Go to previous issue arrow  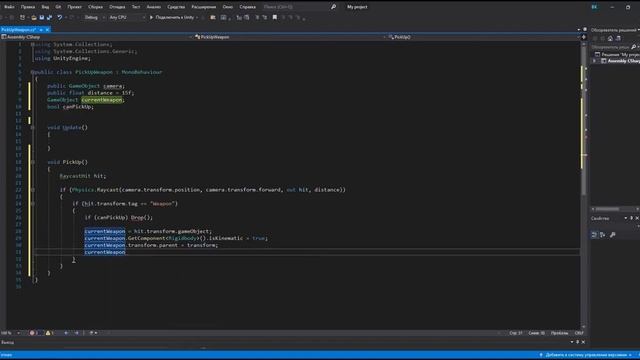[66, 333]
